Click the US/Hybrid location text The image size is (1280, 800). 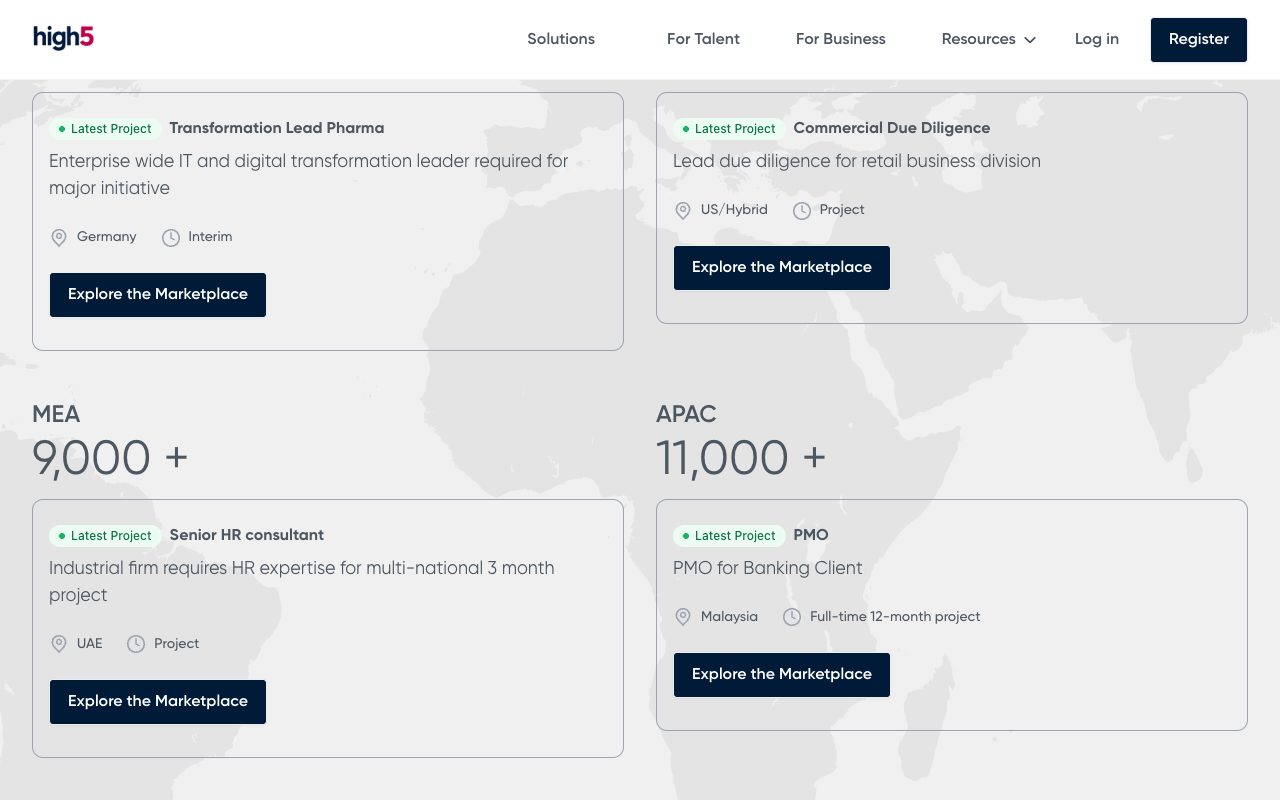(734, 210)
